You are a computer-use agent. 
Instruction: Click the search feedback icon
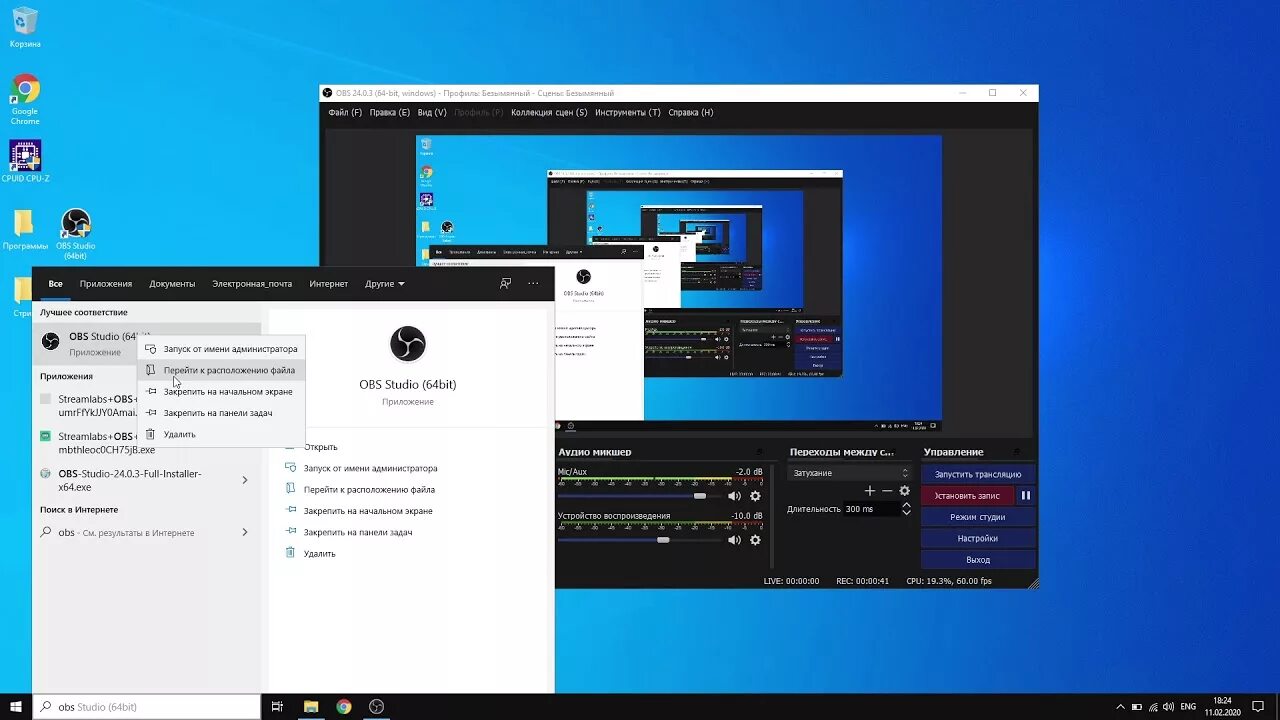pos(505,283)
